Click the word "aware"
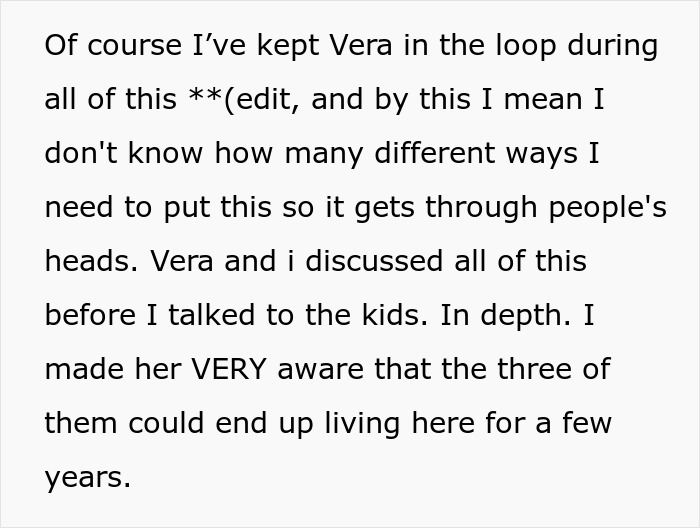 (321, 371)
